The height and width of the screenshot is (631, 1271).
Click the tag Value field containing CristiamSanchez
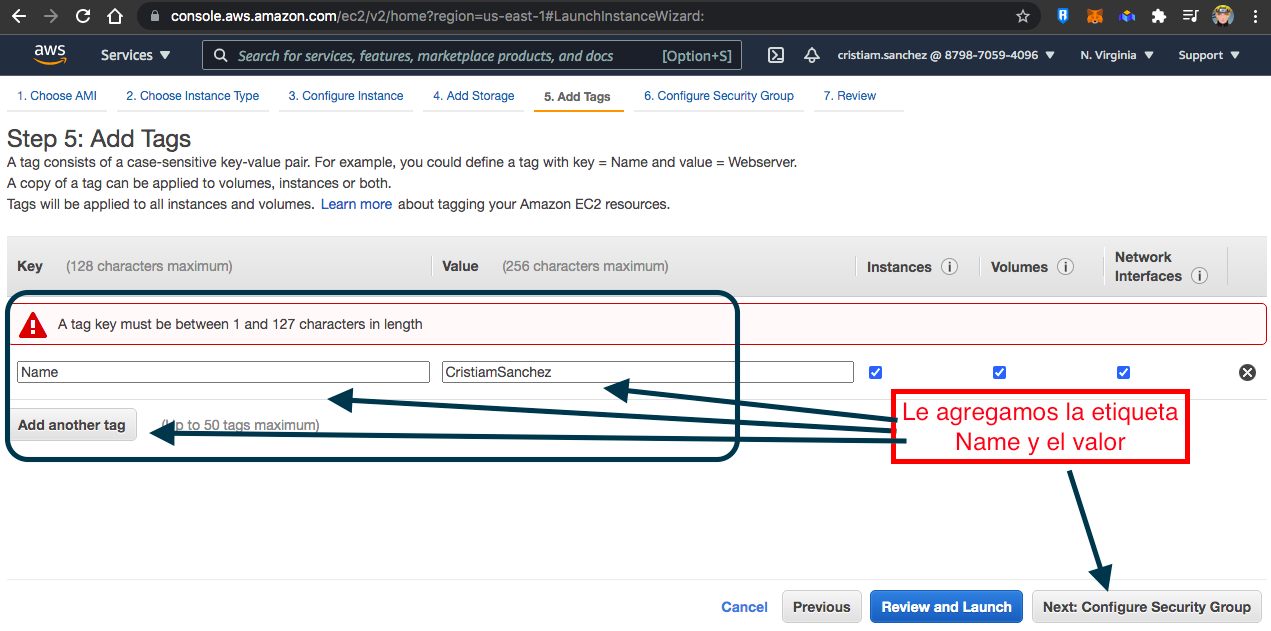647,372
